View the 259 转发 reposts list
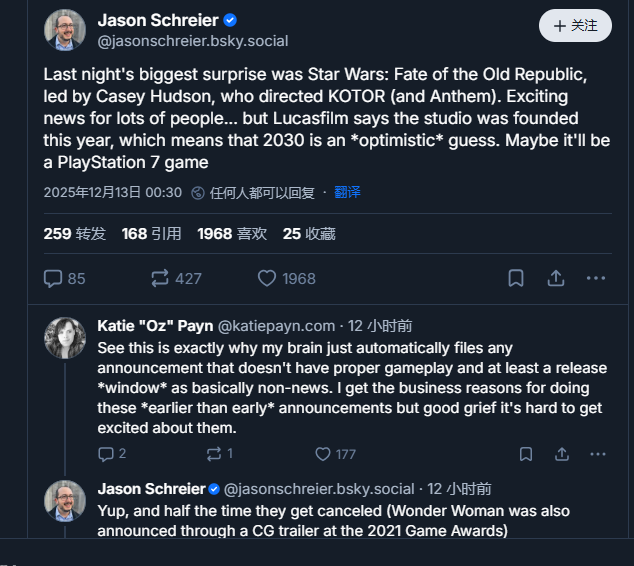 (x=74, y=234)
